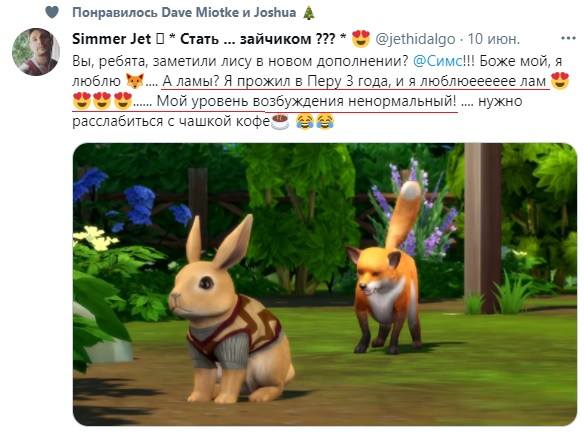
Task: Click the heart-eyes emoji beside the name
Action: coord(361,38)
